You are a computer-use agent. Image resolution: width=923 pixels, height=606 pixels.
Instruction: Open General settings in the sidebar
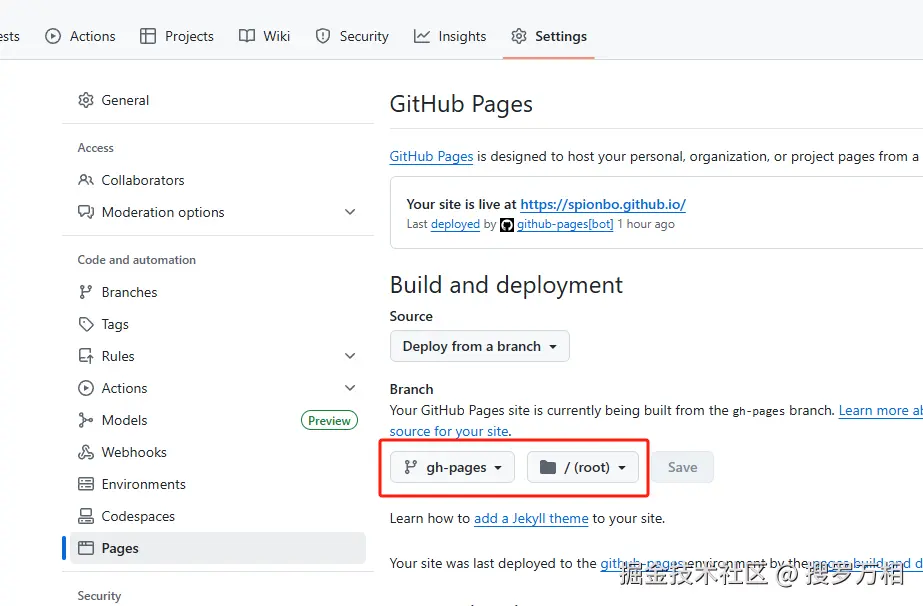tap(218, 100)
